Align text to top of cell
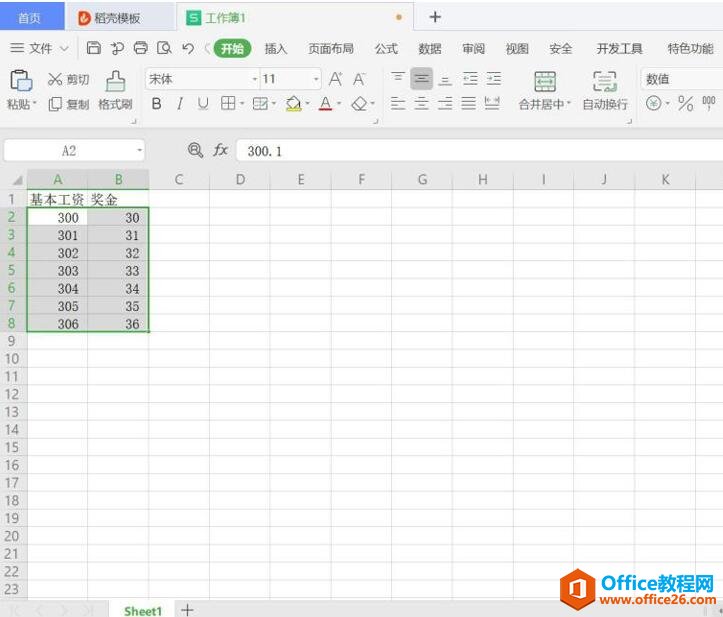 tap(398, 79)
